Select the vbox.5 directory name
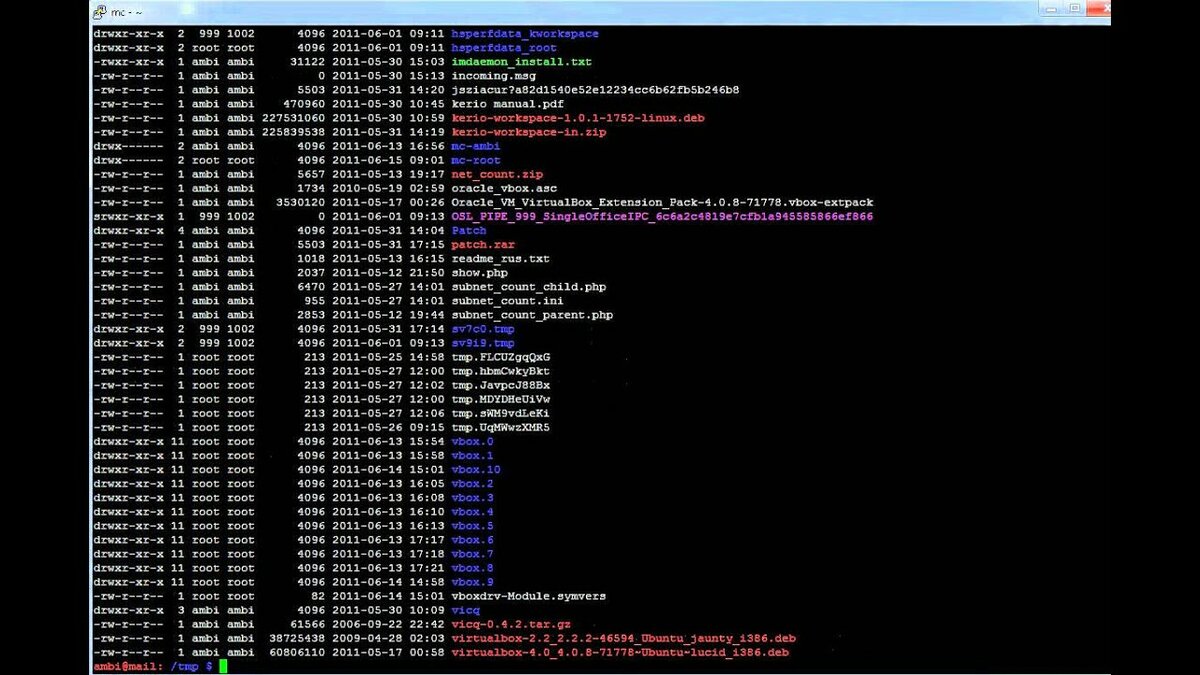The image size is (1200, 675). pyautogui.click(x=473, y=526)
